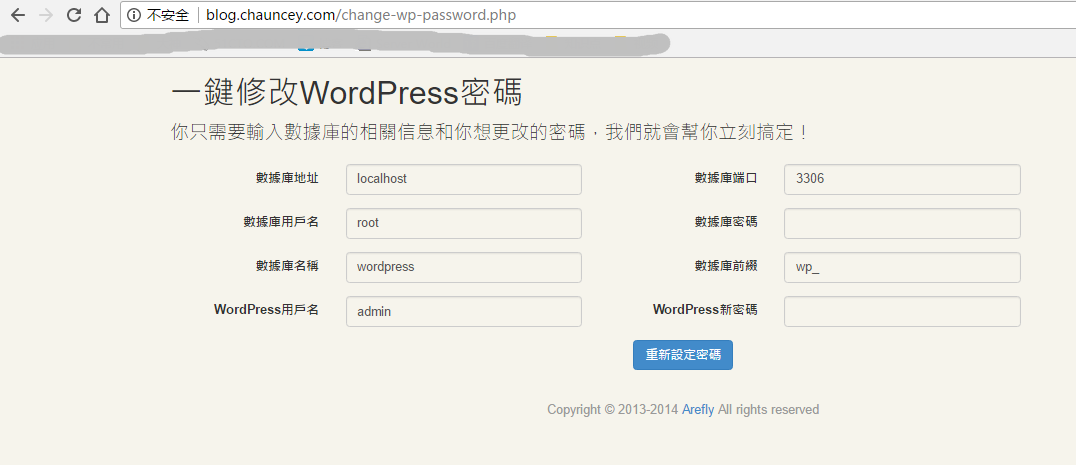The height and width of the screenshot is (465, 1076).
Task: Select the 數據庫前綴 field containing wp_
Action: point(902,267)
